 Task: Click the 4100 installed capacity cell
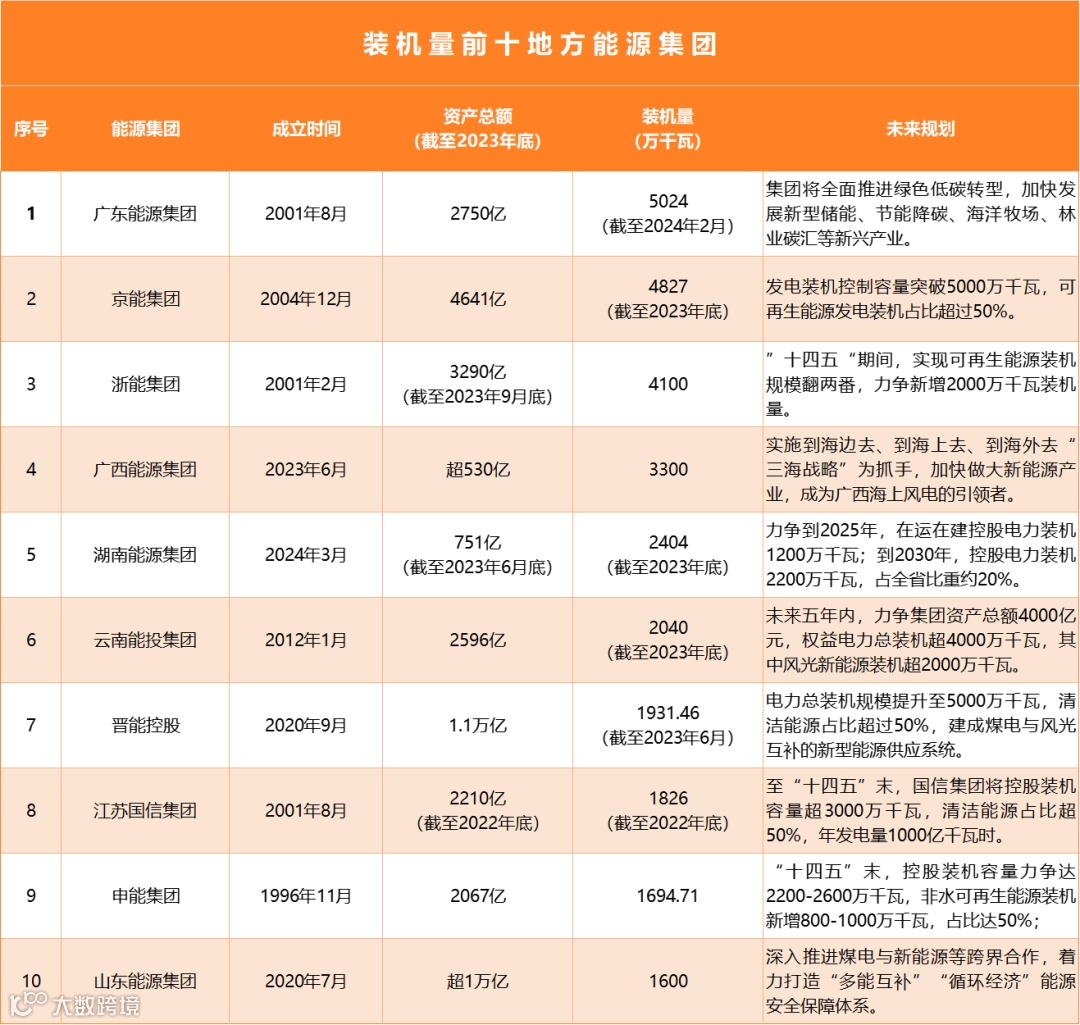point(668,384)
